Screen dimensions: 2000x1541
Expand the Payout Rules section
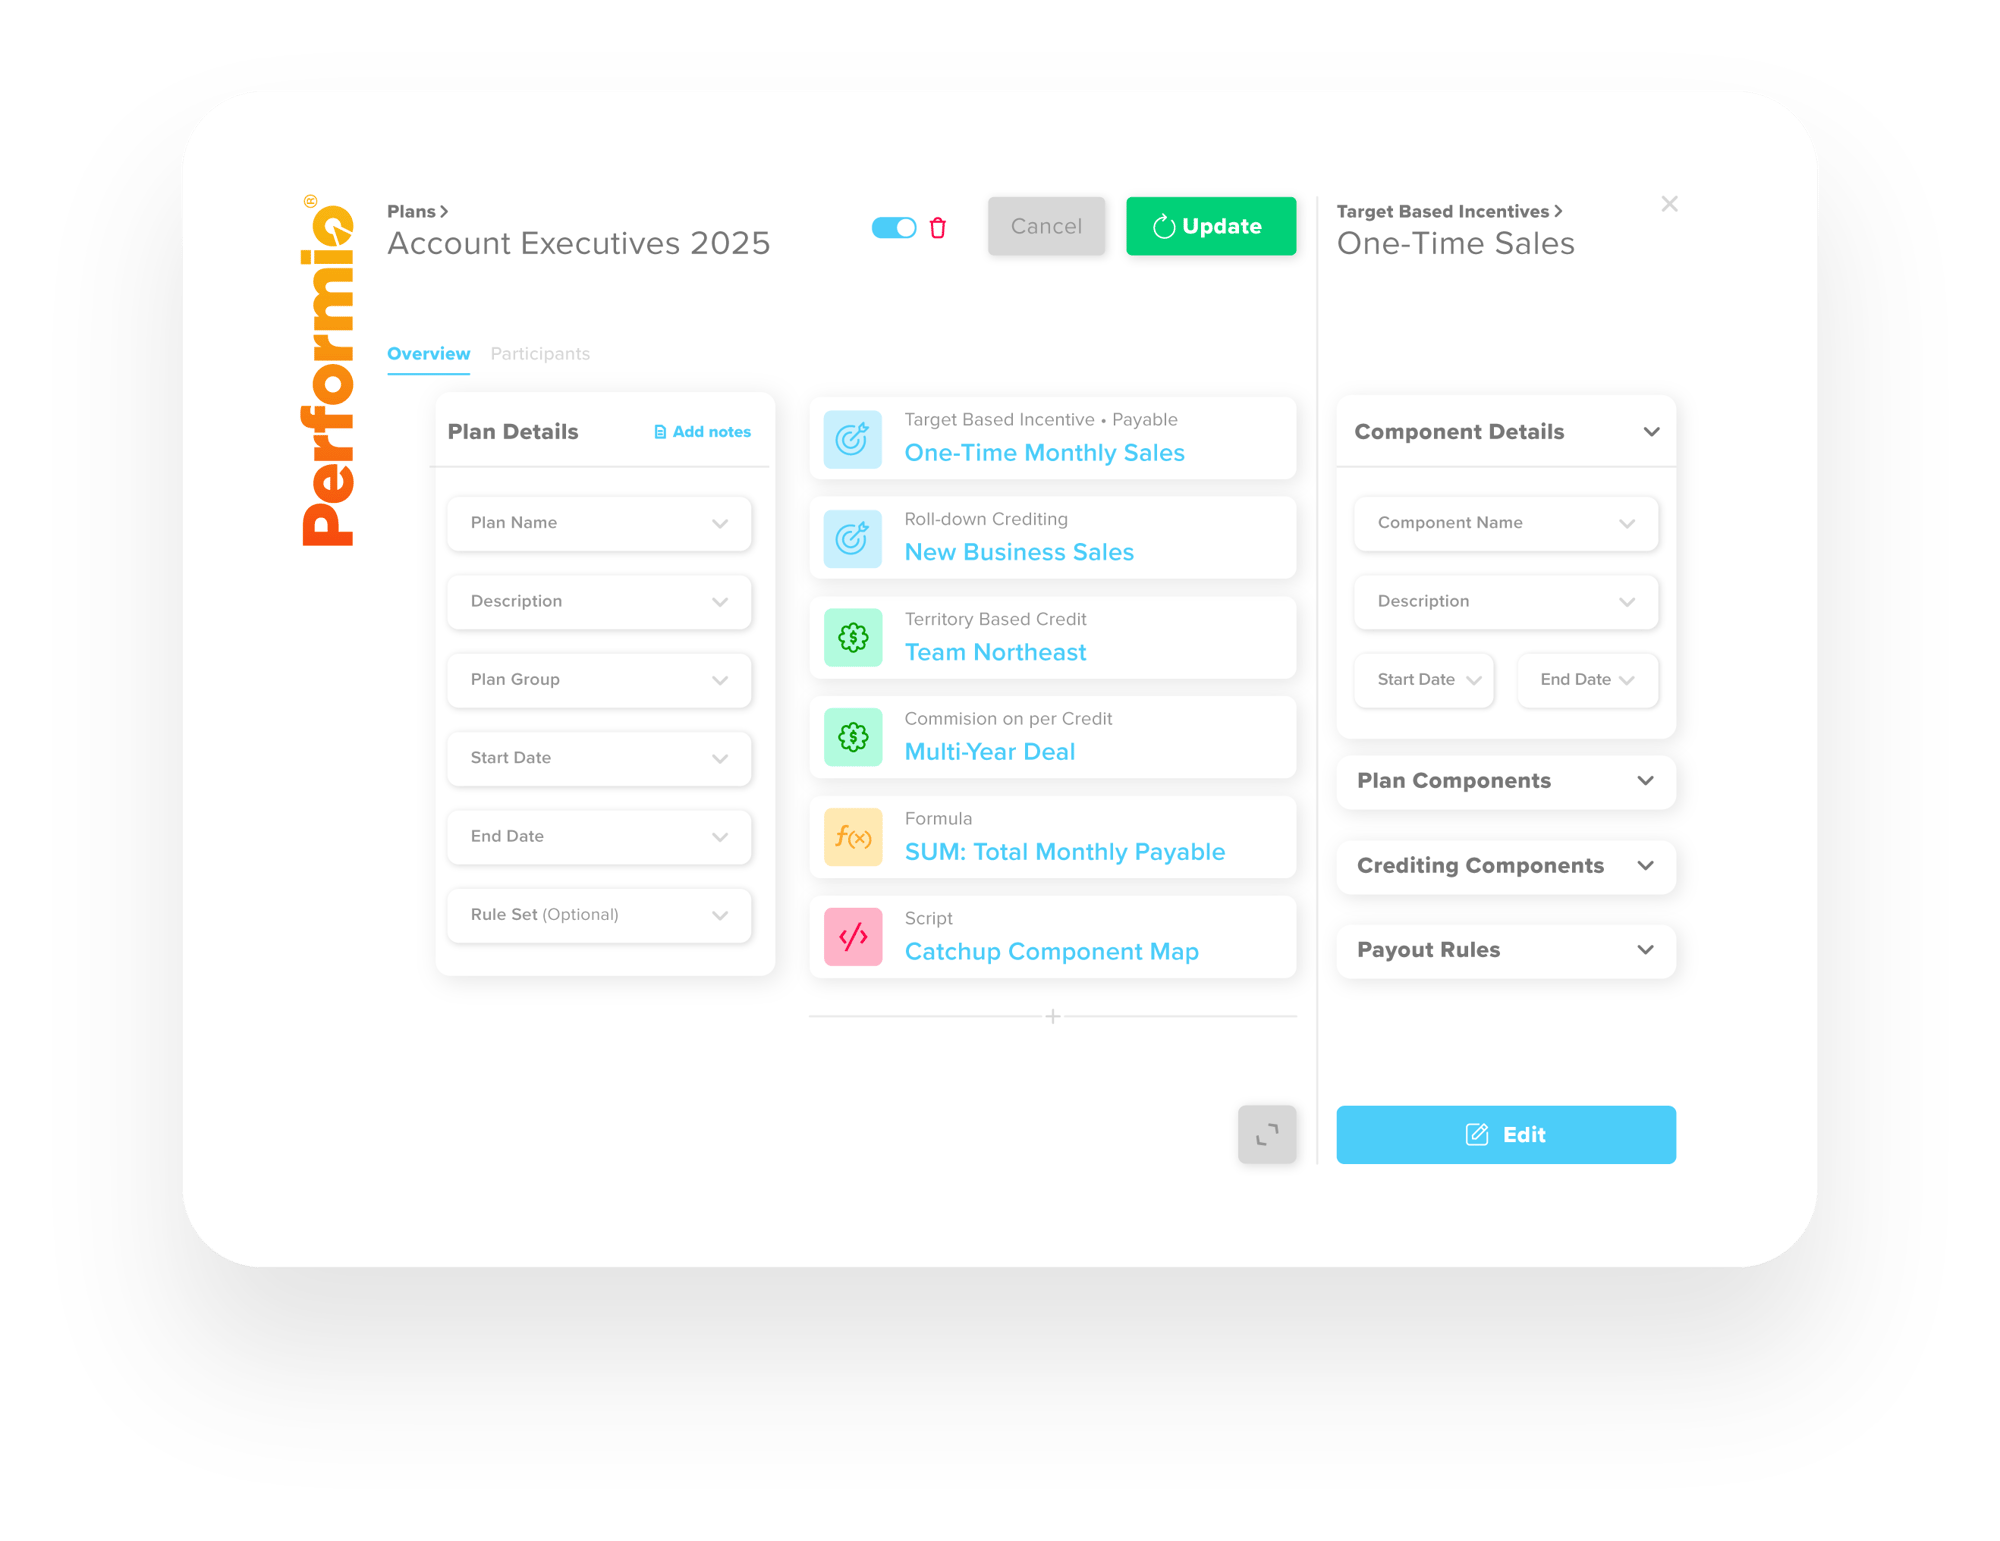[x=1649, y=949]
